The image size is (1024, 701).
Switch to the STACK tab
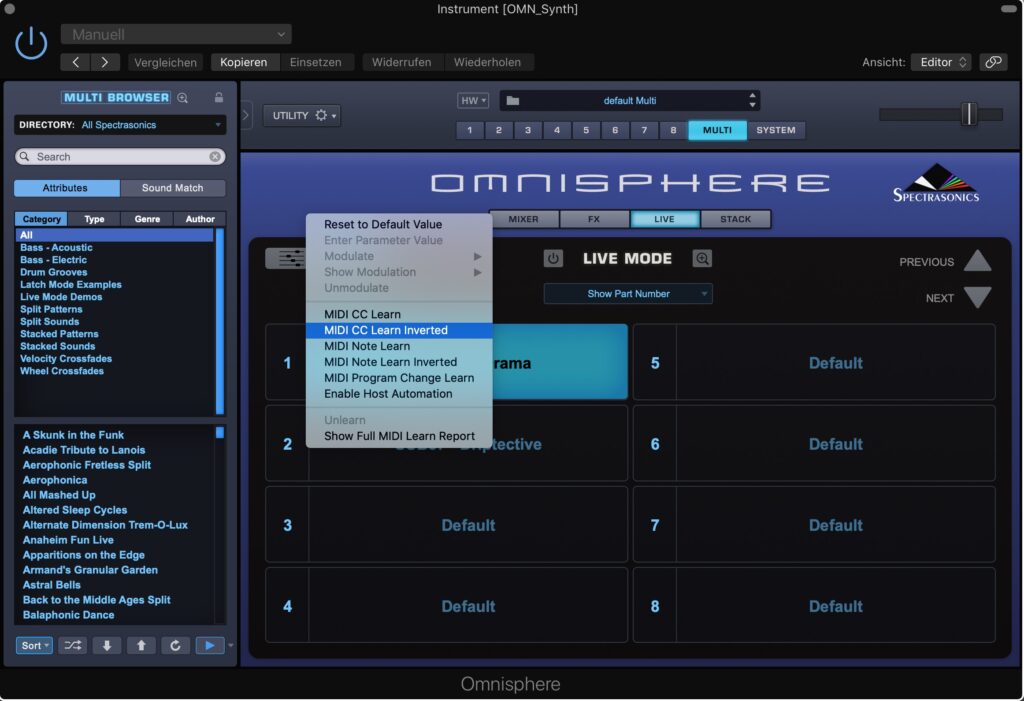tap(735, 219)
